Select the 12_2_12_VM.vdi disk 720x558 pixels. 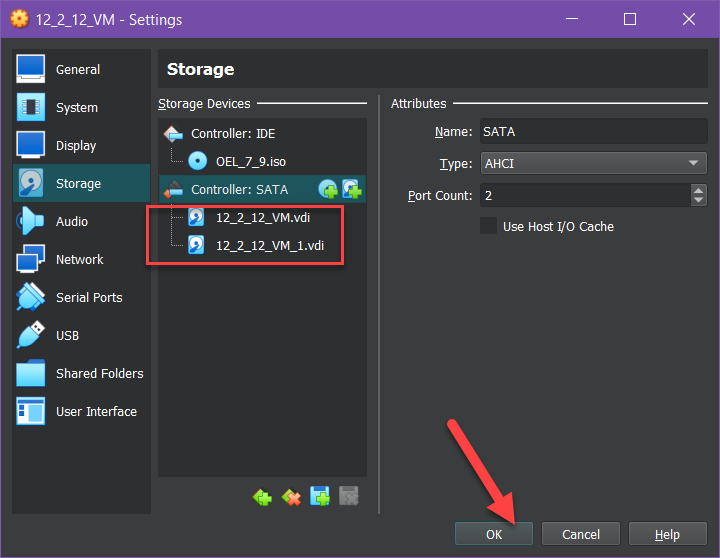pos(263,217)
